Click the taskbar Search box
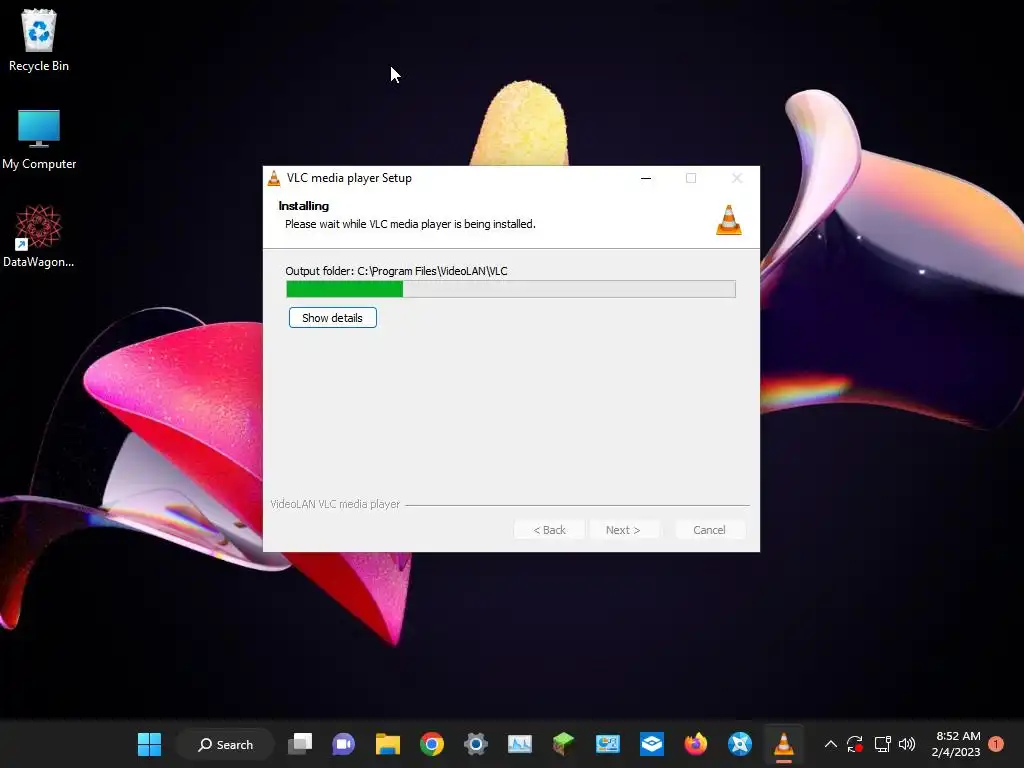 tap(225, 744)
